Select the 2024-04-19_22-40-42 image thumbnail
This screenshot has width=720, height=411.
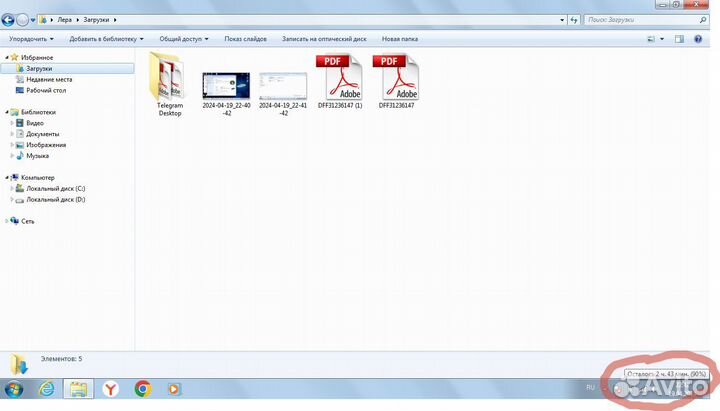pyautogui.click(x=226, y=94)
